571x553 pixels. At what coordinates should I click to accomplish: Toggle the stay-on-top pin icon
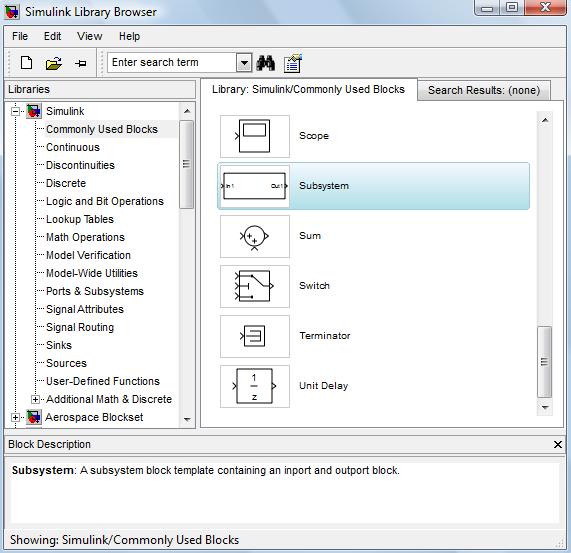tap(80, 63)
